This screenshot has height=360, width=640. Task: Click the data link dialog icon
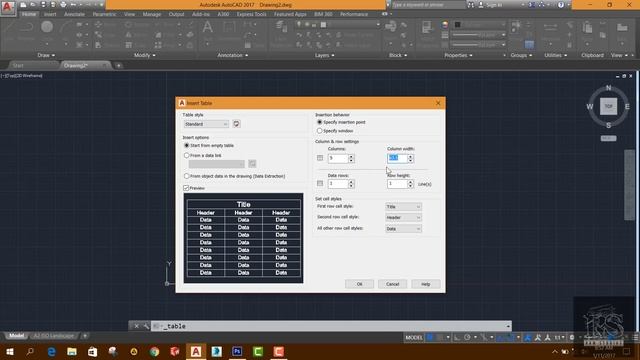(x=252, y=164)
